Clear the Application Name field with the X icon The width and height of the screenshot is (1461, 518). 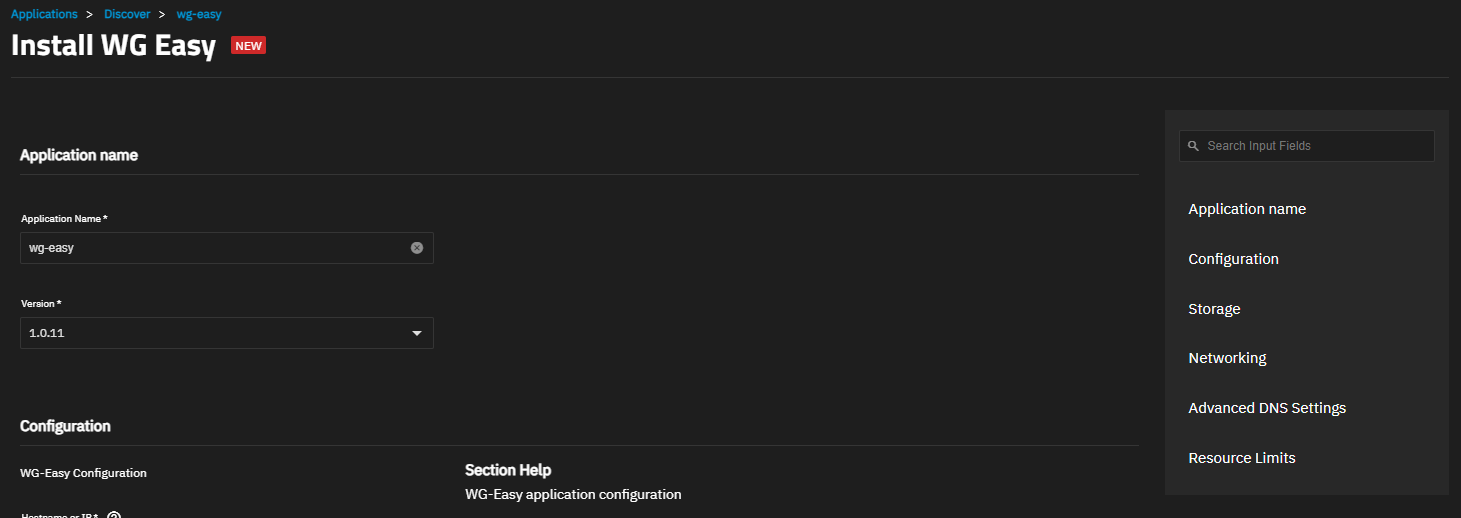tap(417, 248)
